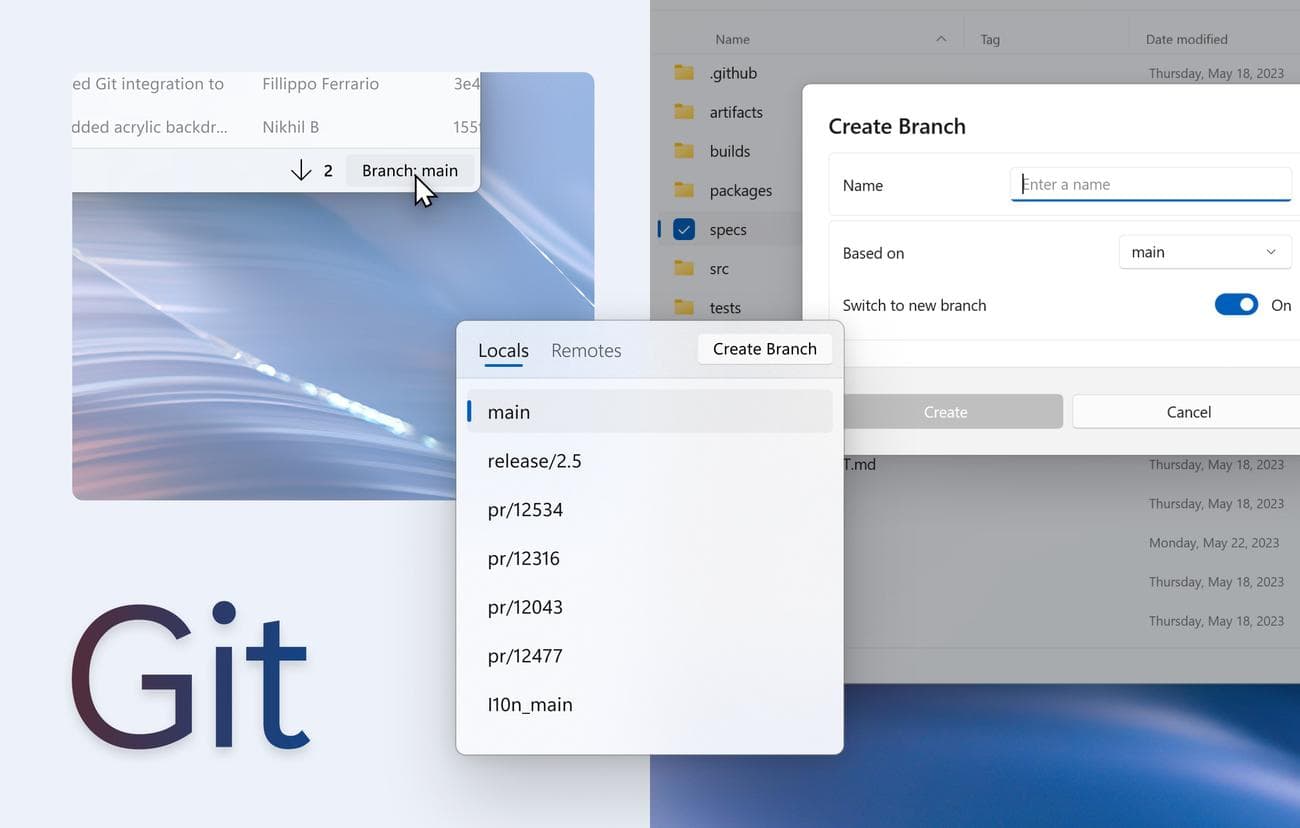Open the Based on branch dropdown

pyautogui.click(x=1204, y=252)
